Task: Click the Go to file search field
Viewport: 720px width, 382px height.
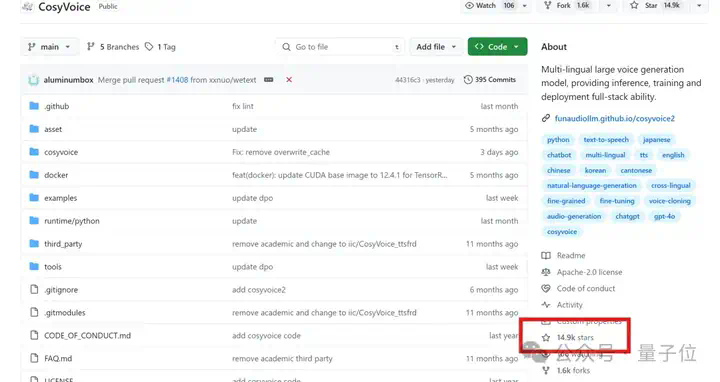Action: (340, 46)
